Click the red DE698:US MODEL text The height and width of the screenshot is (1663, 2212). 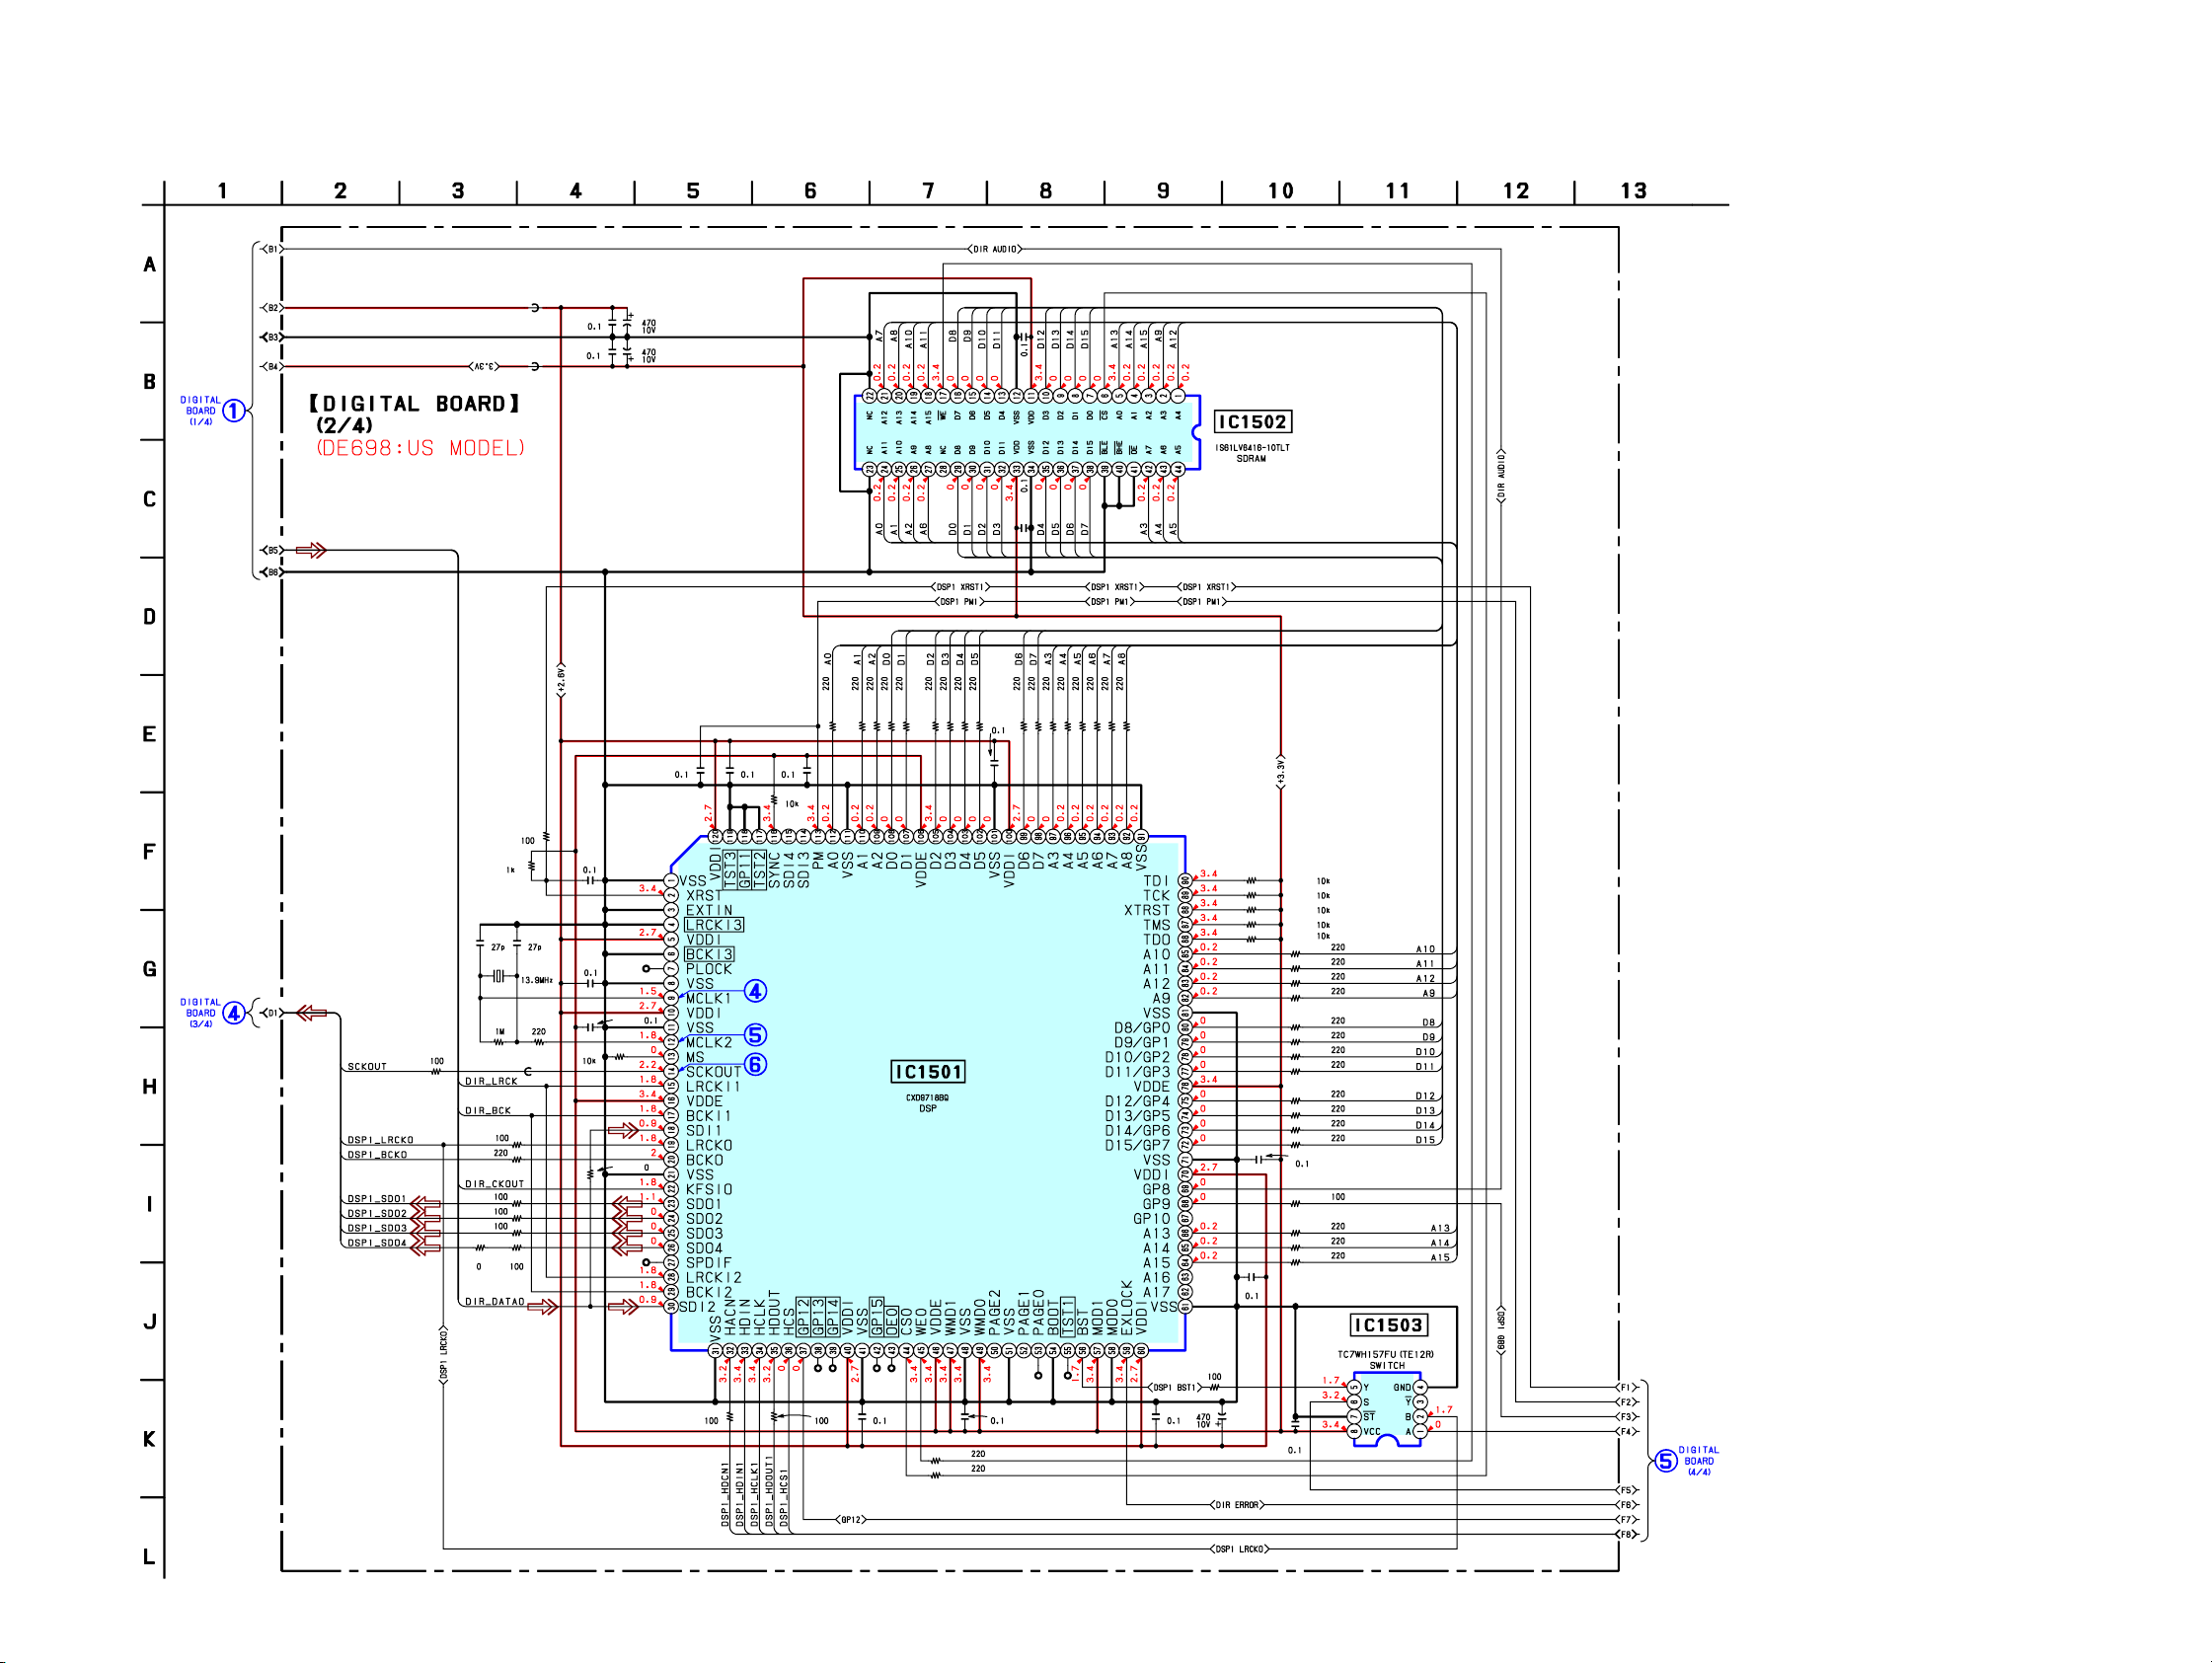(x=420, y=448)
